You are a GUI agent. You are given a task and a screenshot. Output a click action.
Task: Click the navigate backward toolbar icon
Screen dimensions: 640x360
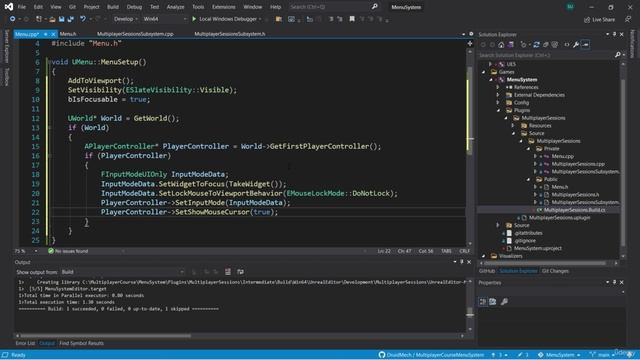click(13, 19)
